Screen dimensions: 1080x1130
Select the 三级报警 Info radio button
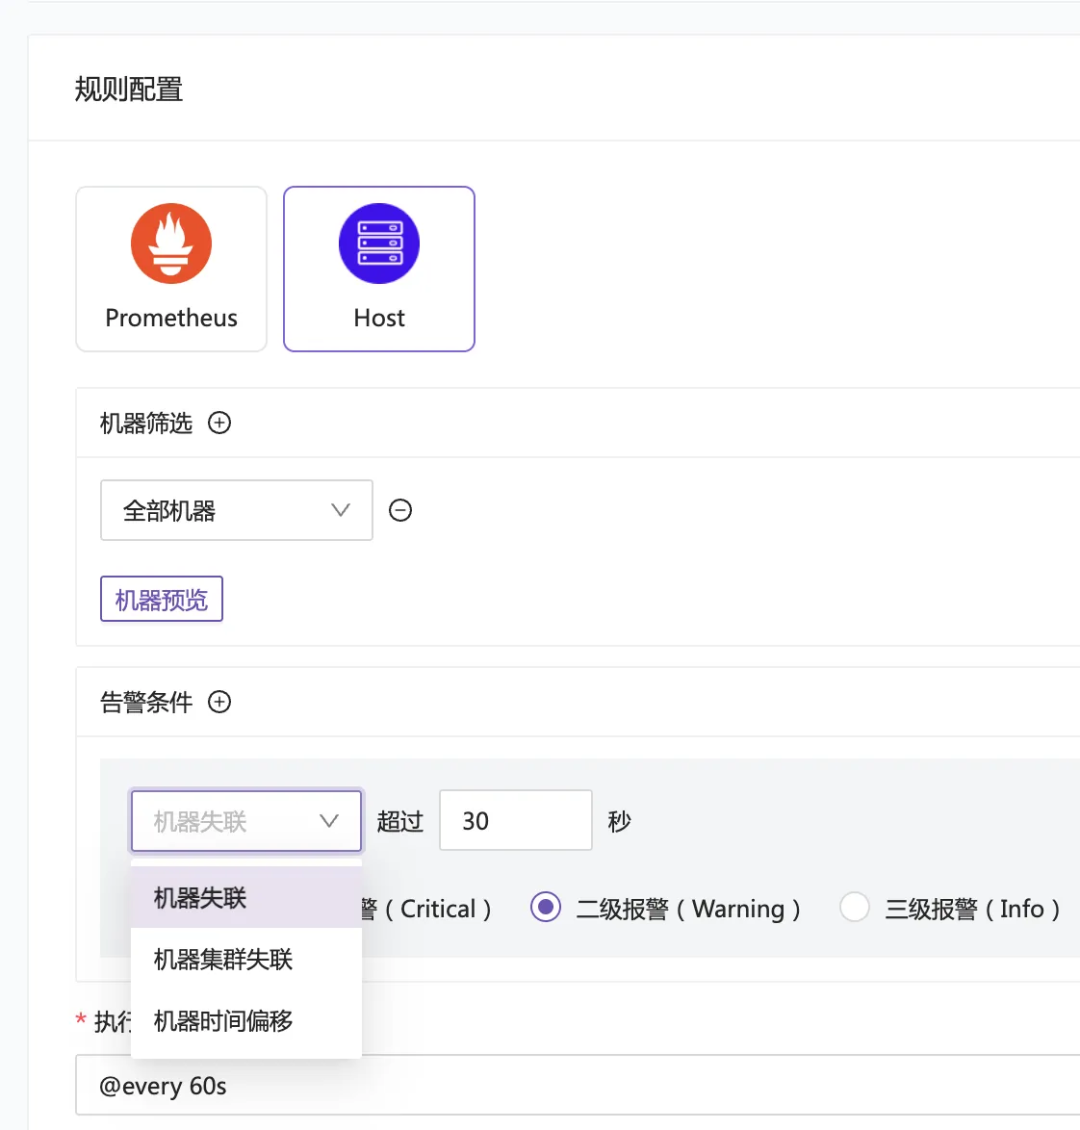point(854,908)
